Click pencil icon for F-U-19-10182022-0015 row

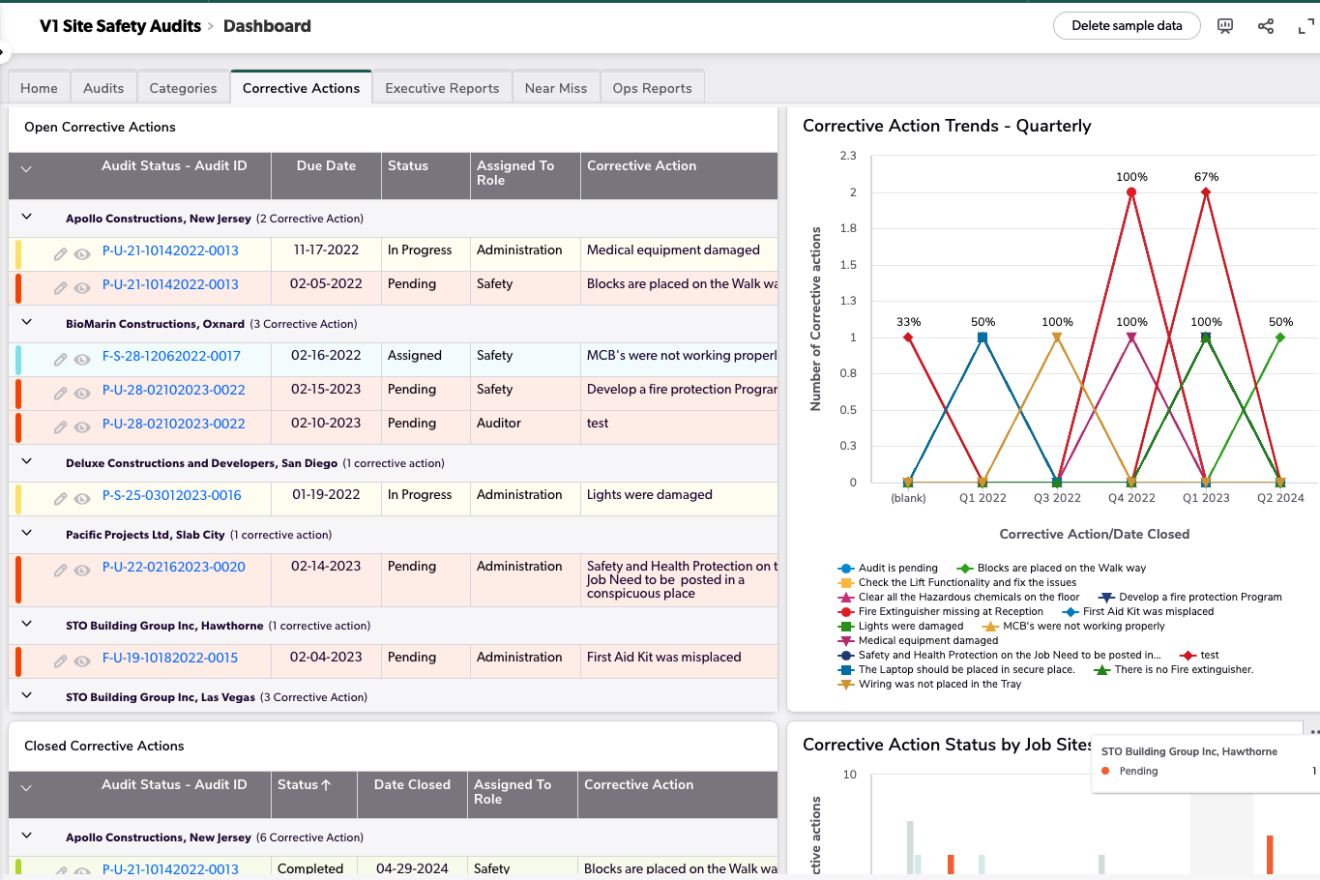60,660
